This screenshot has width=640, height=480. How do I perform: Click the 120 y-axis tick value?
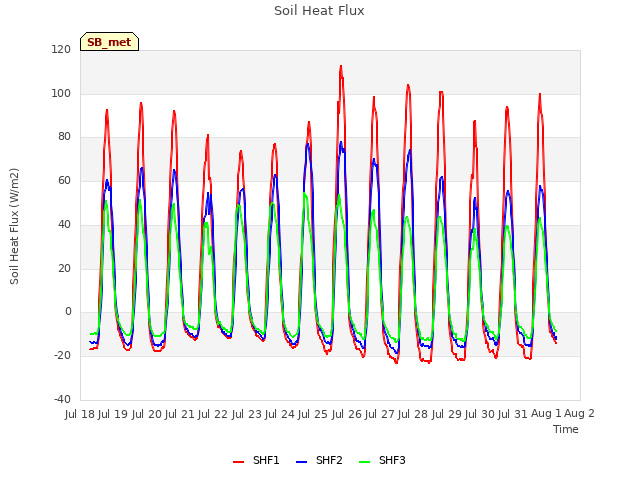[x=61, y=50]
